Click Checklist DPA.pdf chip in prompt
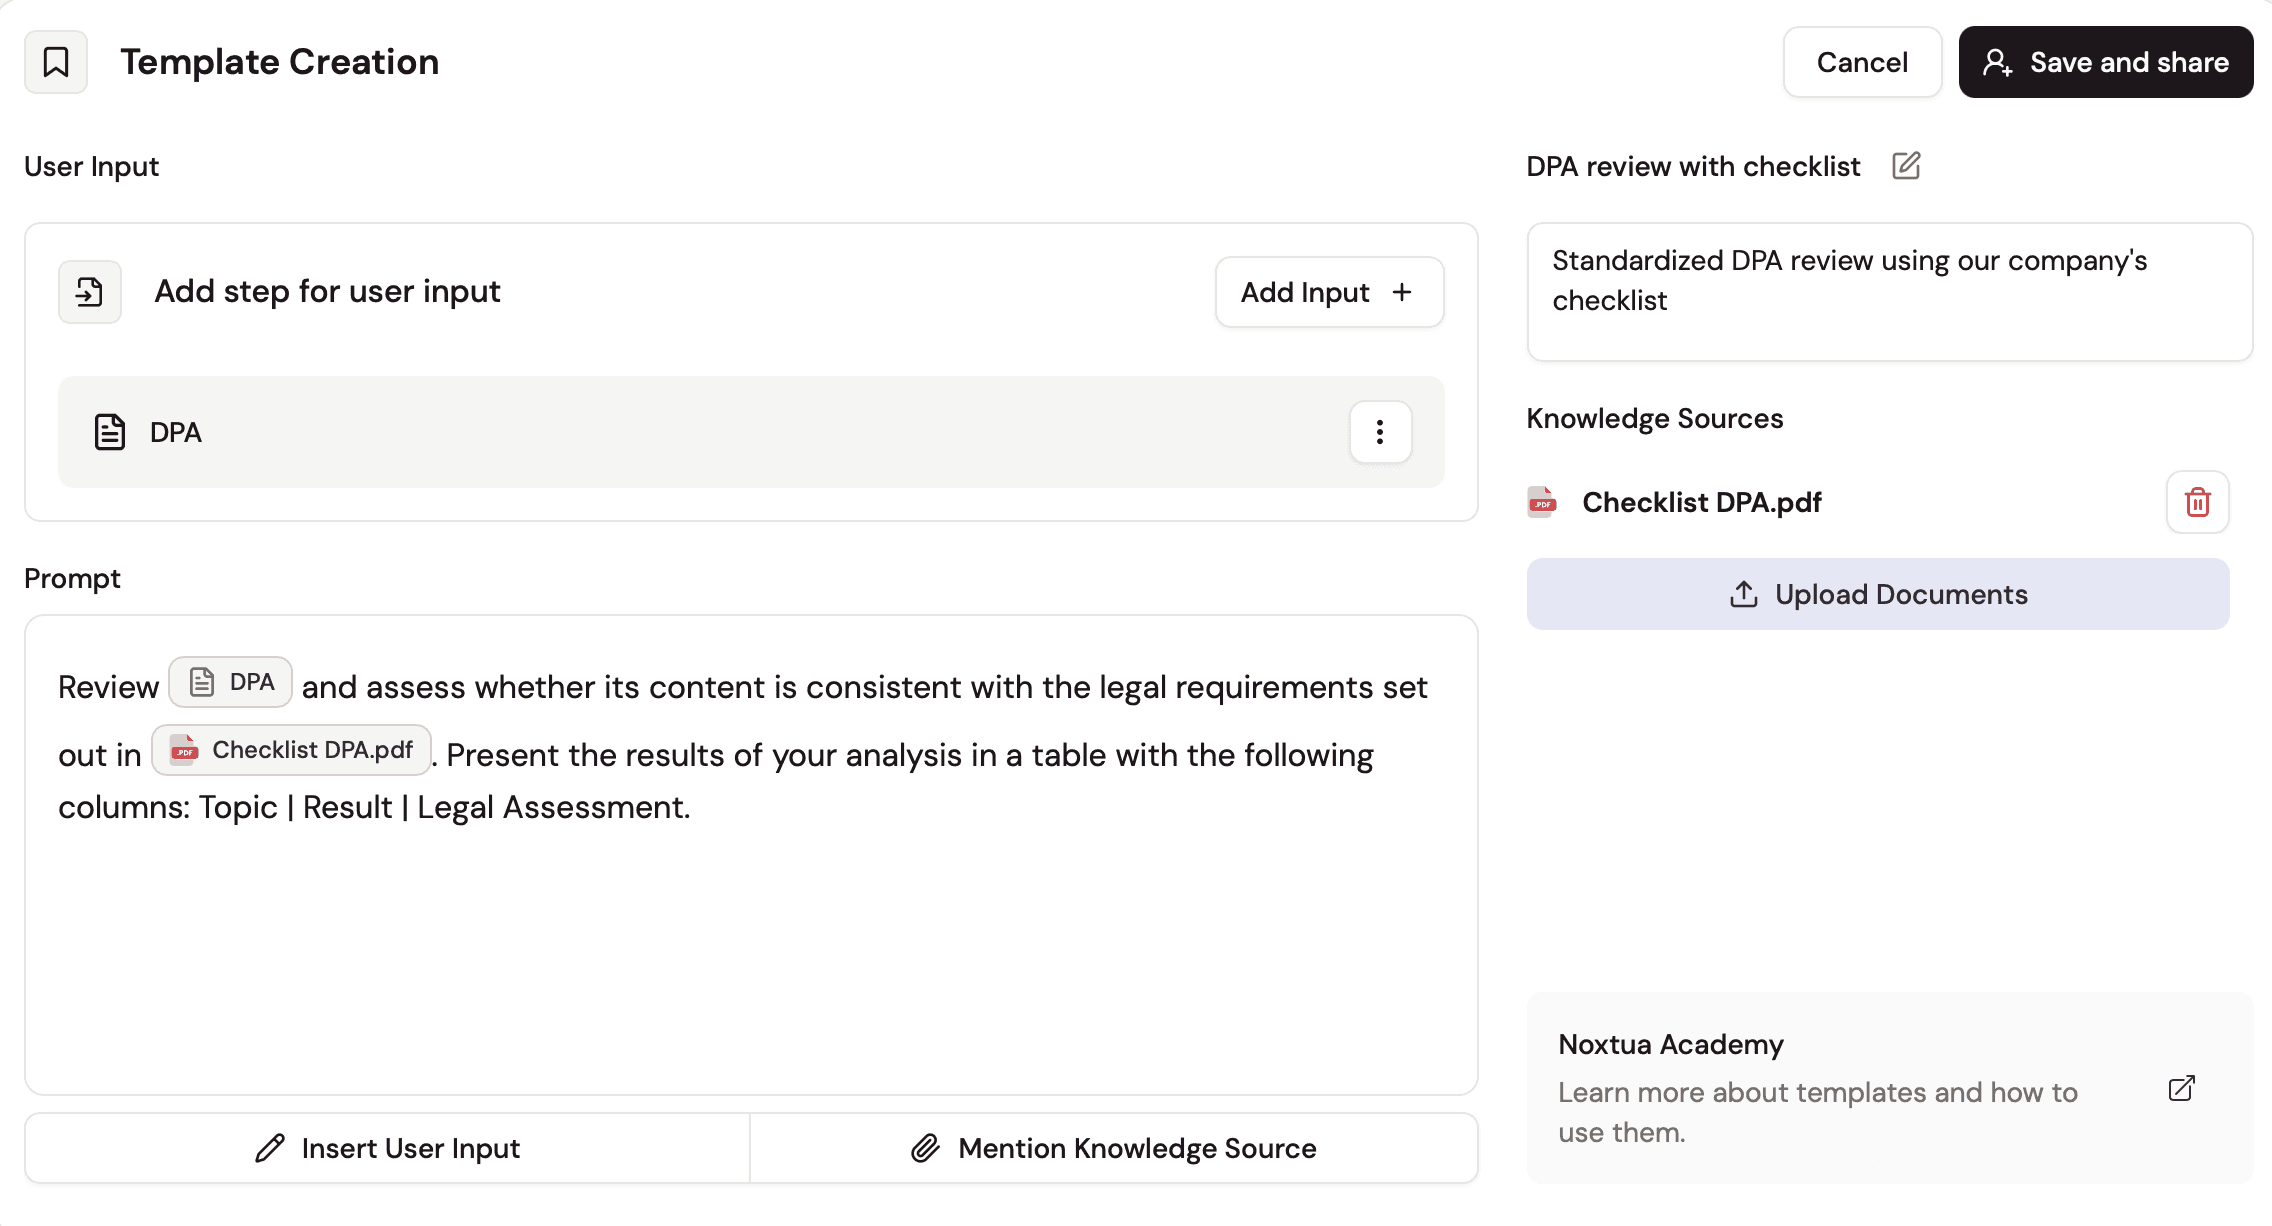 [x=292, y=751]
